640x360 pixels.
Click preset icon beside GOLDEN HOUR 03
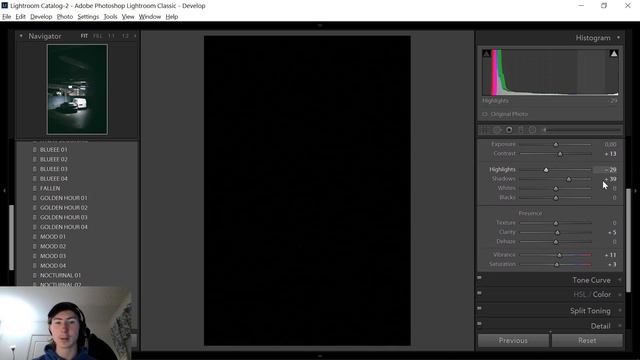35,218
